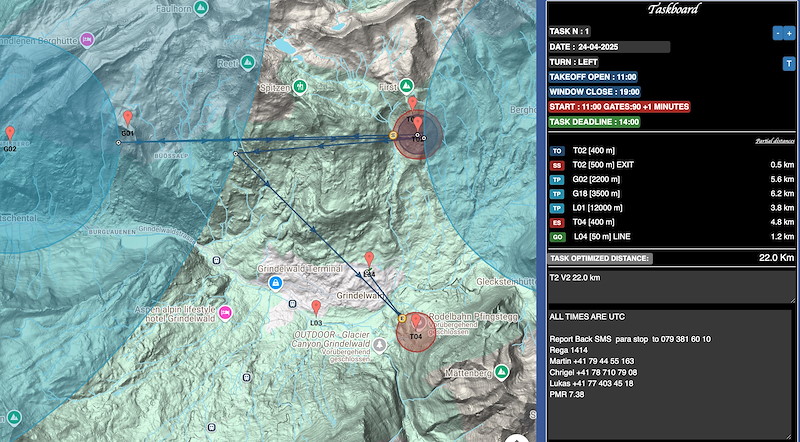Click the grey Glacier Canyon Grindelwald icon
The image size is (800, 442).
[x=379, y=345]
